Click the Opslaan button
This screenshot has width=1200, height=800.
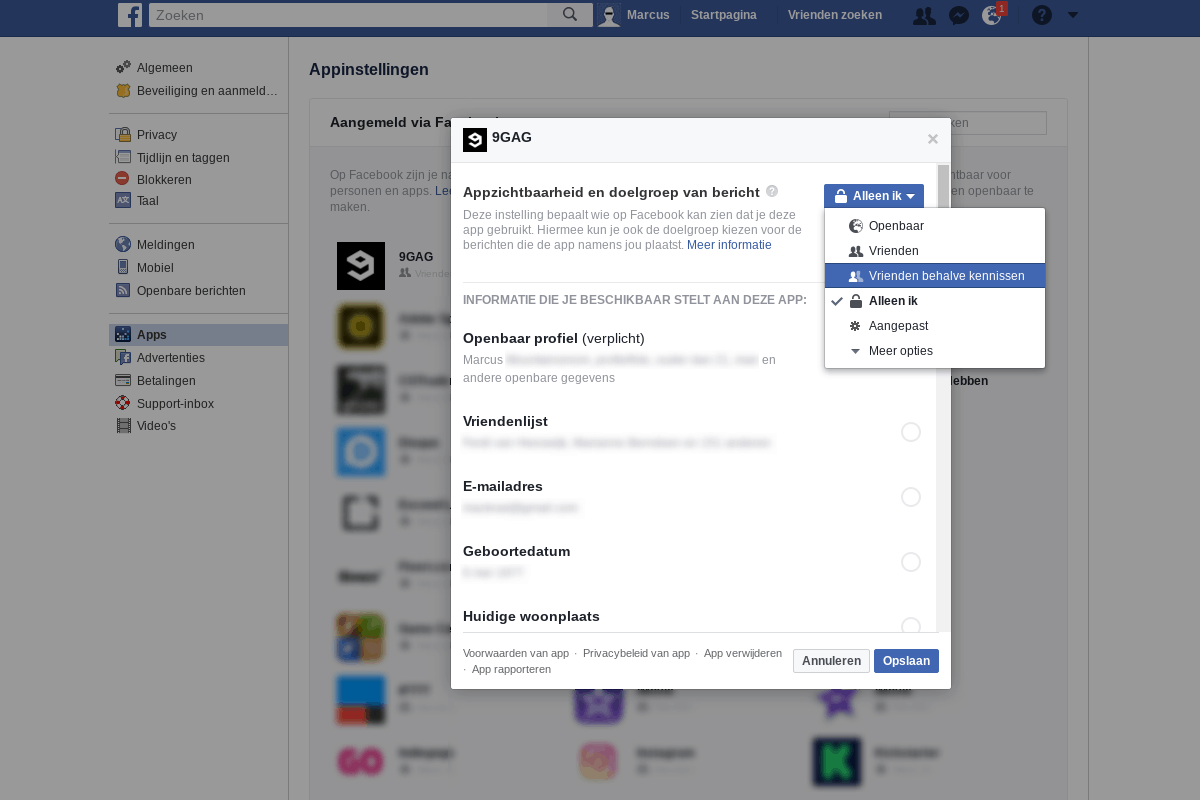(x=906, y=661)
